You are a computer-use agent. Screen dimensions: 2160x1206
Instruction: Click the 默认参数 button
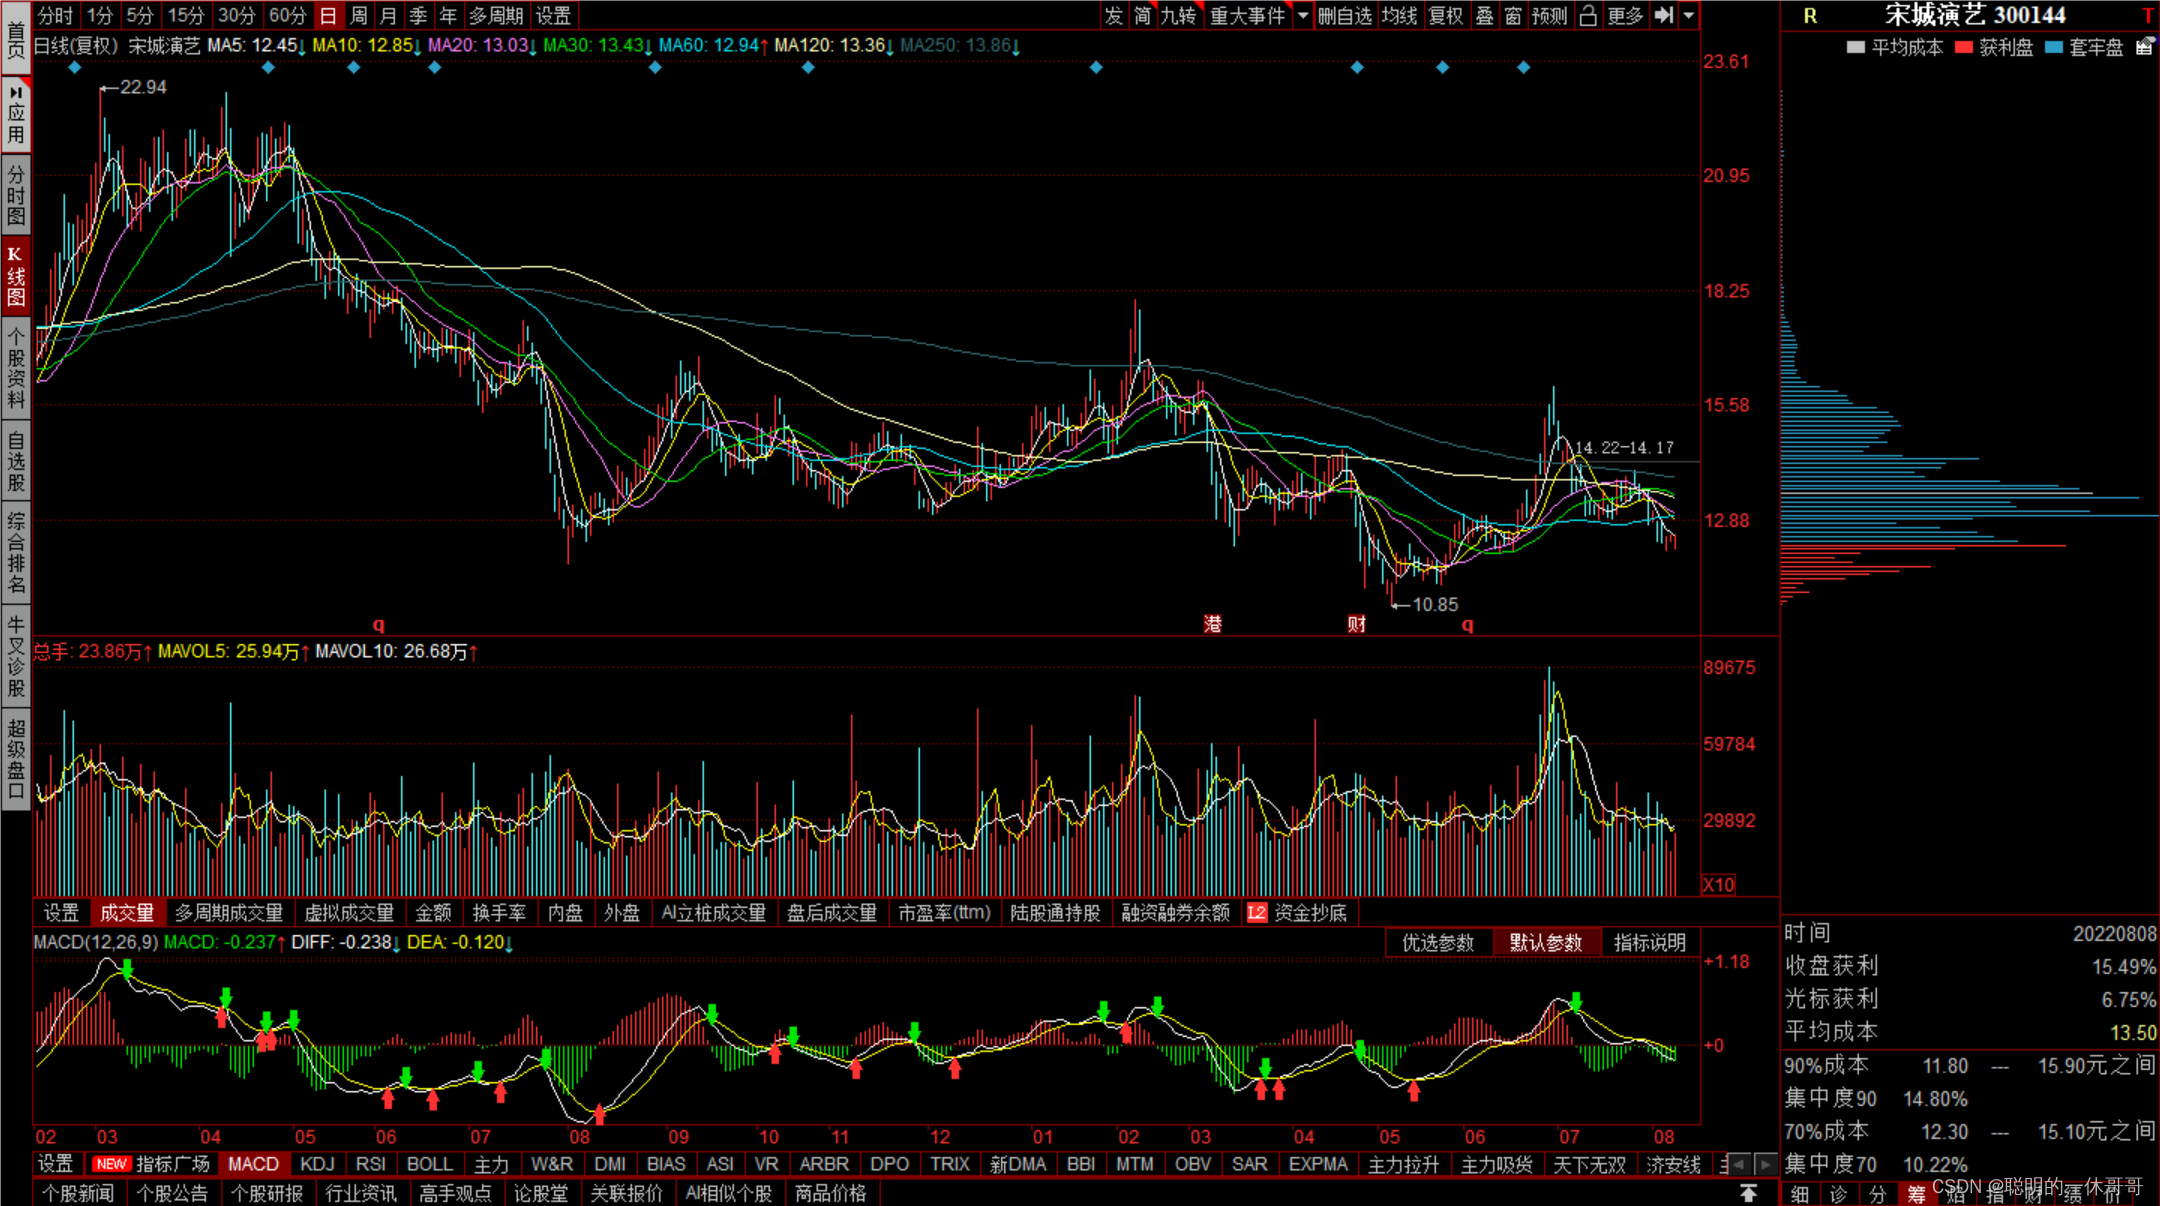[1545, 942]
